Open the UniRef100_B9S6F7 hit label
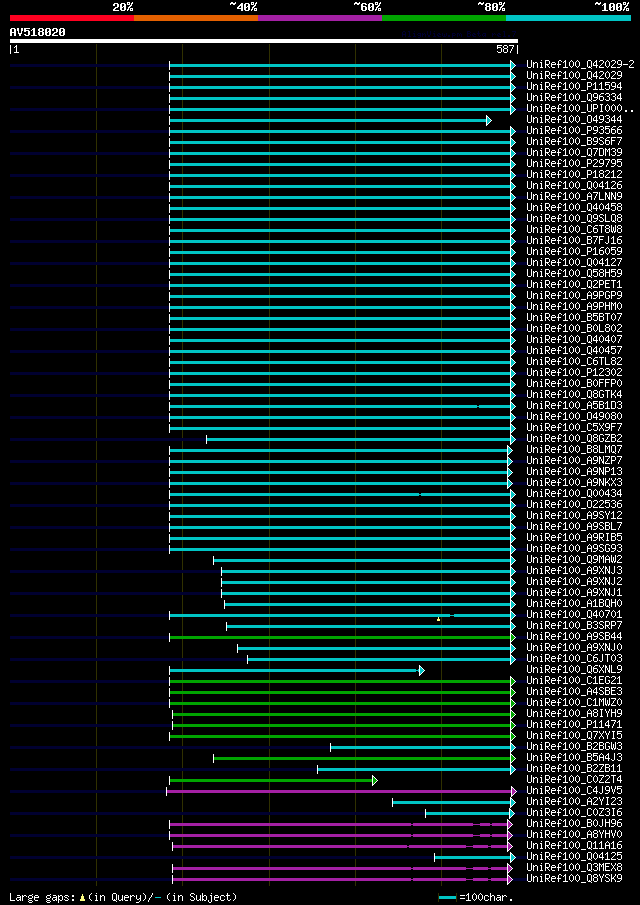Screen dimensions: 640x905 (x=574, y=141)
